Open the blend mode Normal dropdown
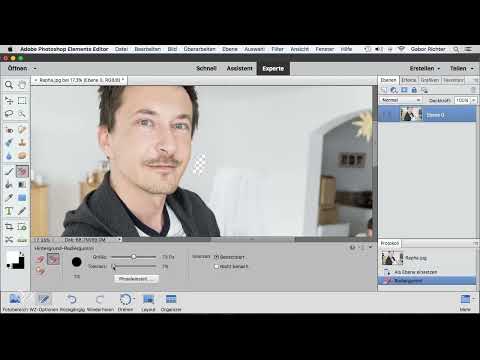 point(400,100)
